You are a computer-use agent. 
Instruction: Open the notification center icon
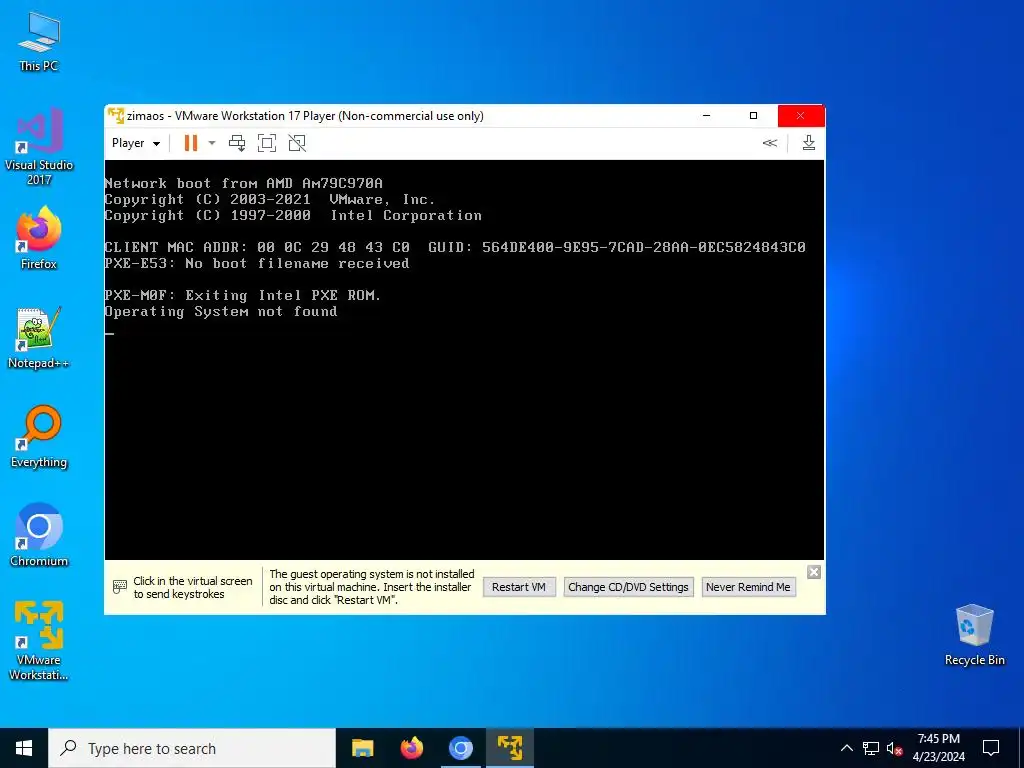[991, 748]
